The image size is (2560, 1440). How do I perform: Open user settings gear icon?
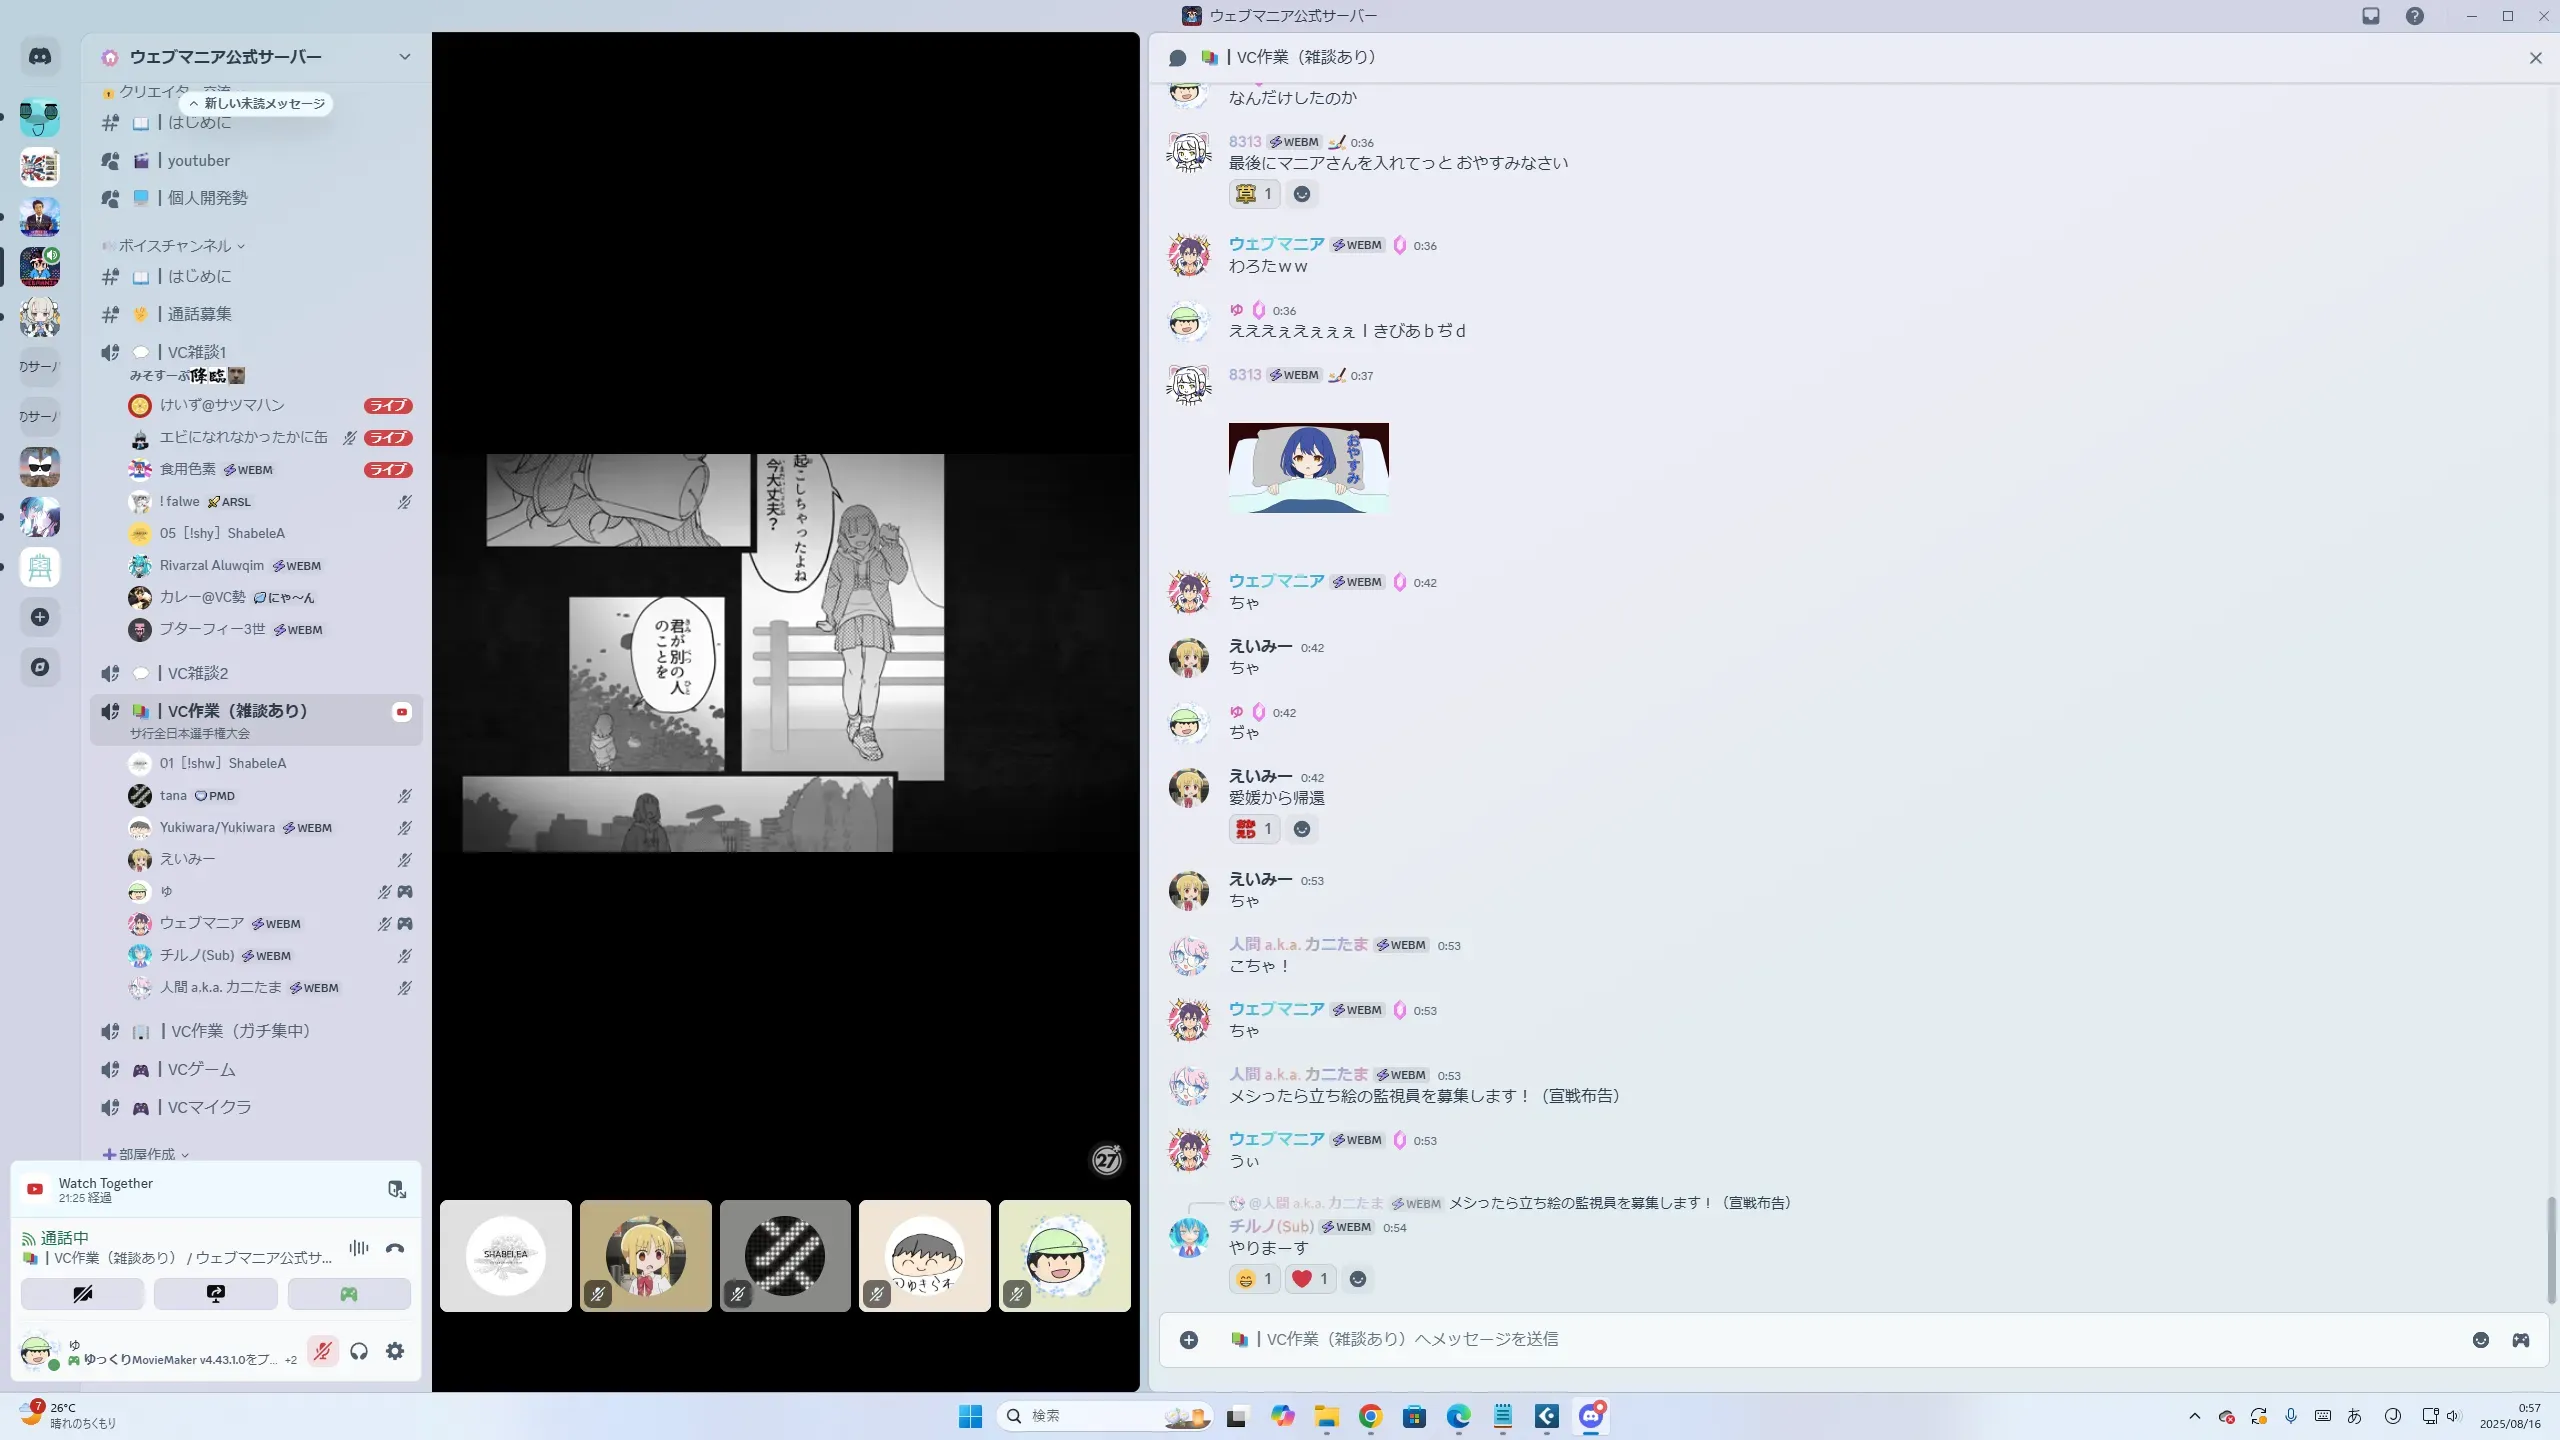(395, 1351)
